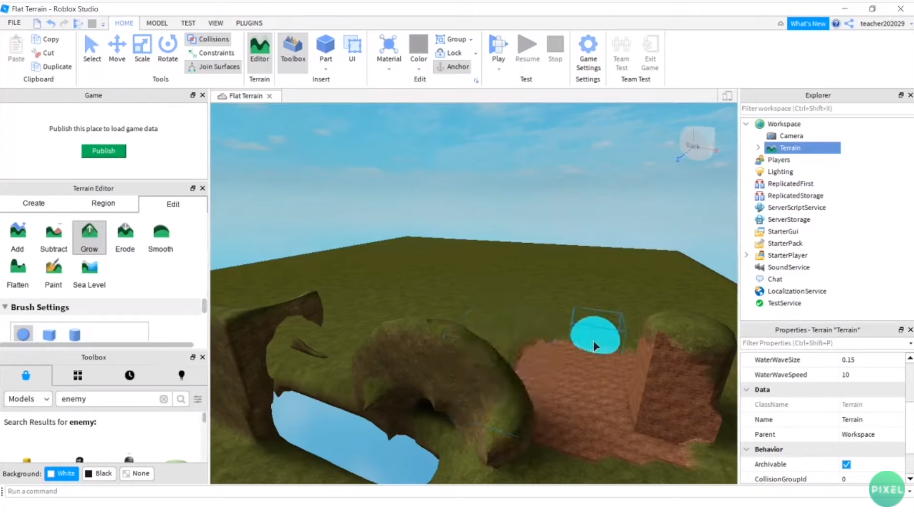
Task: Open the Group dropdown arrow
Action: pos(471,40)
